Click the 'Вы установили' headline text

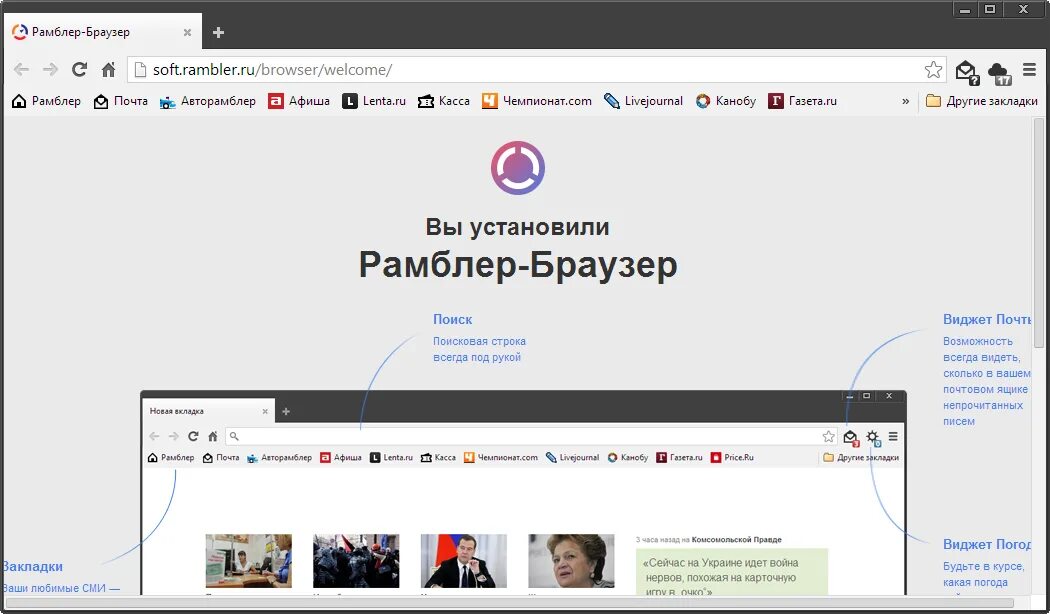(518, 227)
